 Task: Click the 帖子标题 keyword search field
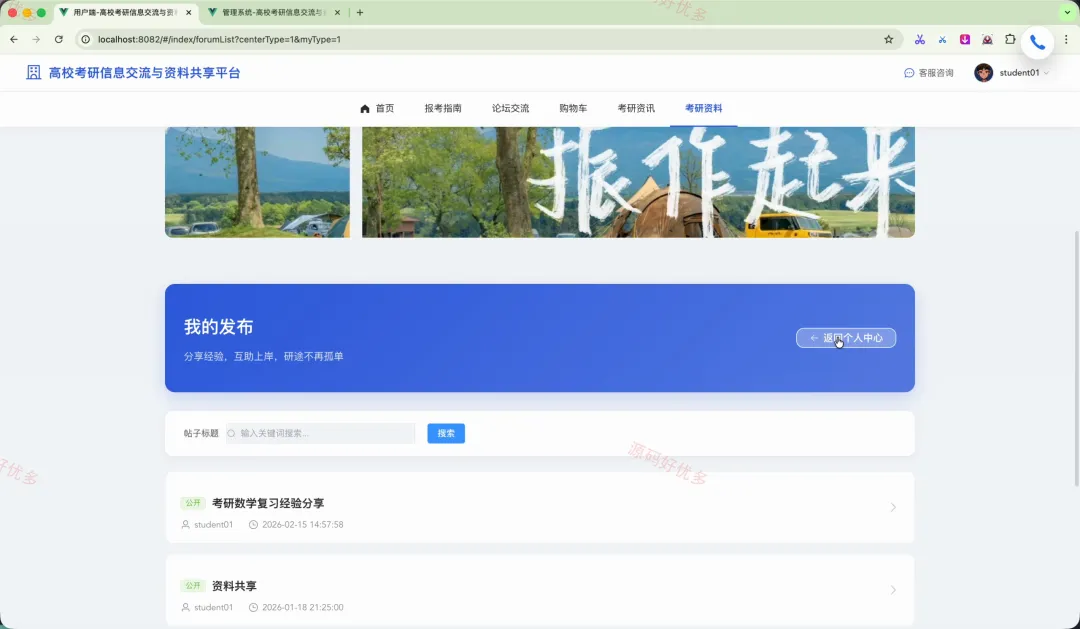[x=320, y=433]
